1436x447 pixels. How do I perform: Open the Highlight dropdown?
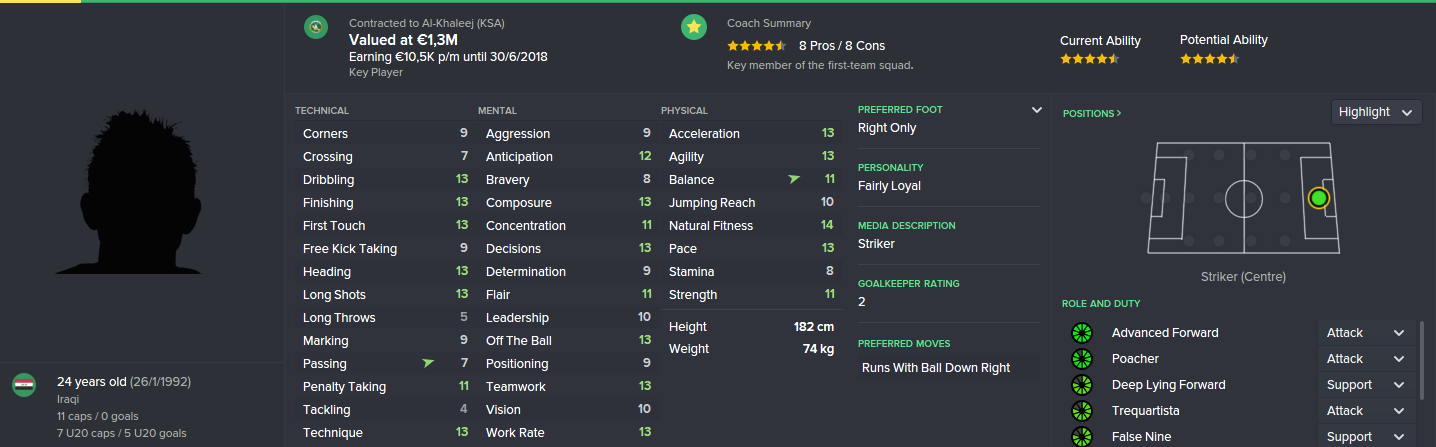point(1377,112)
